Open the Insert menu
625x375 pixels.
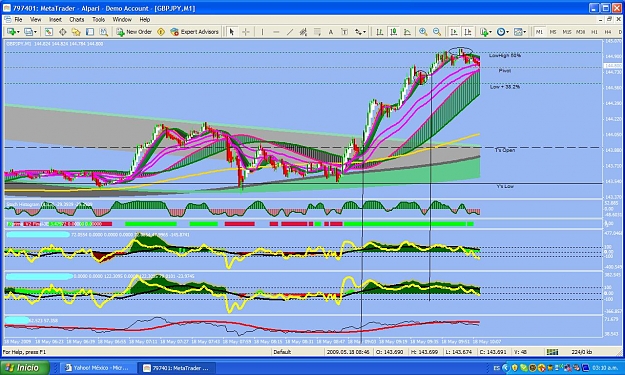click(x=55, y=20)
